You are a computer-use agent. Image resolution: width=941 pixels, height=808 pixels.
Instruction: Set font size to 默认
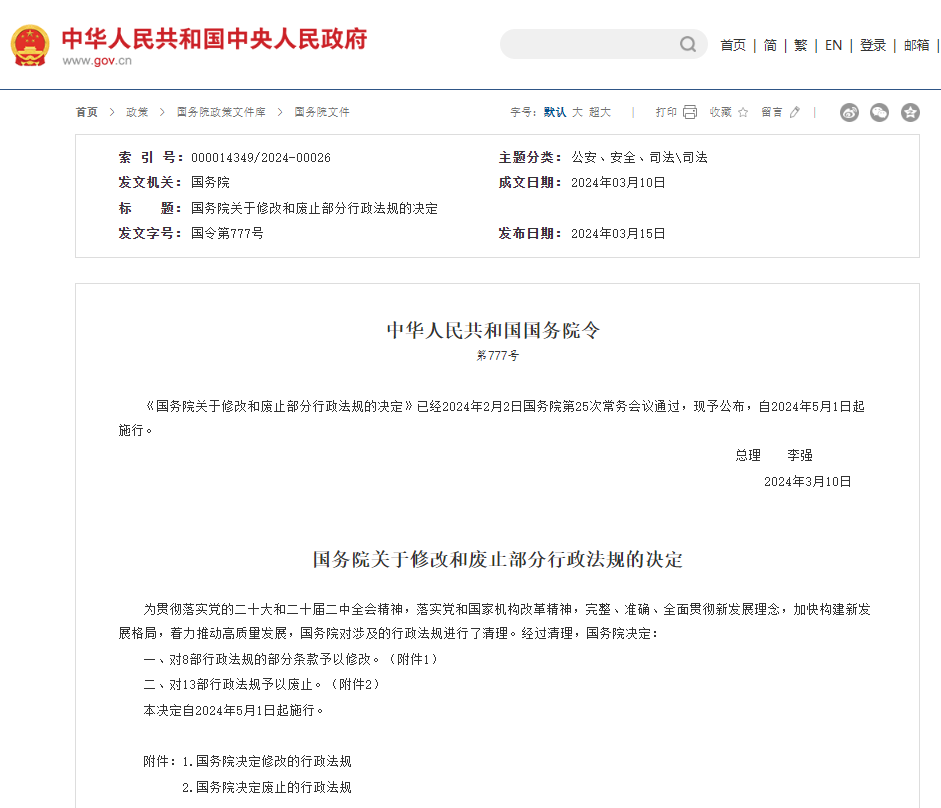[x=555, y=112]
